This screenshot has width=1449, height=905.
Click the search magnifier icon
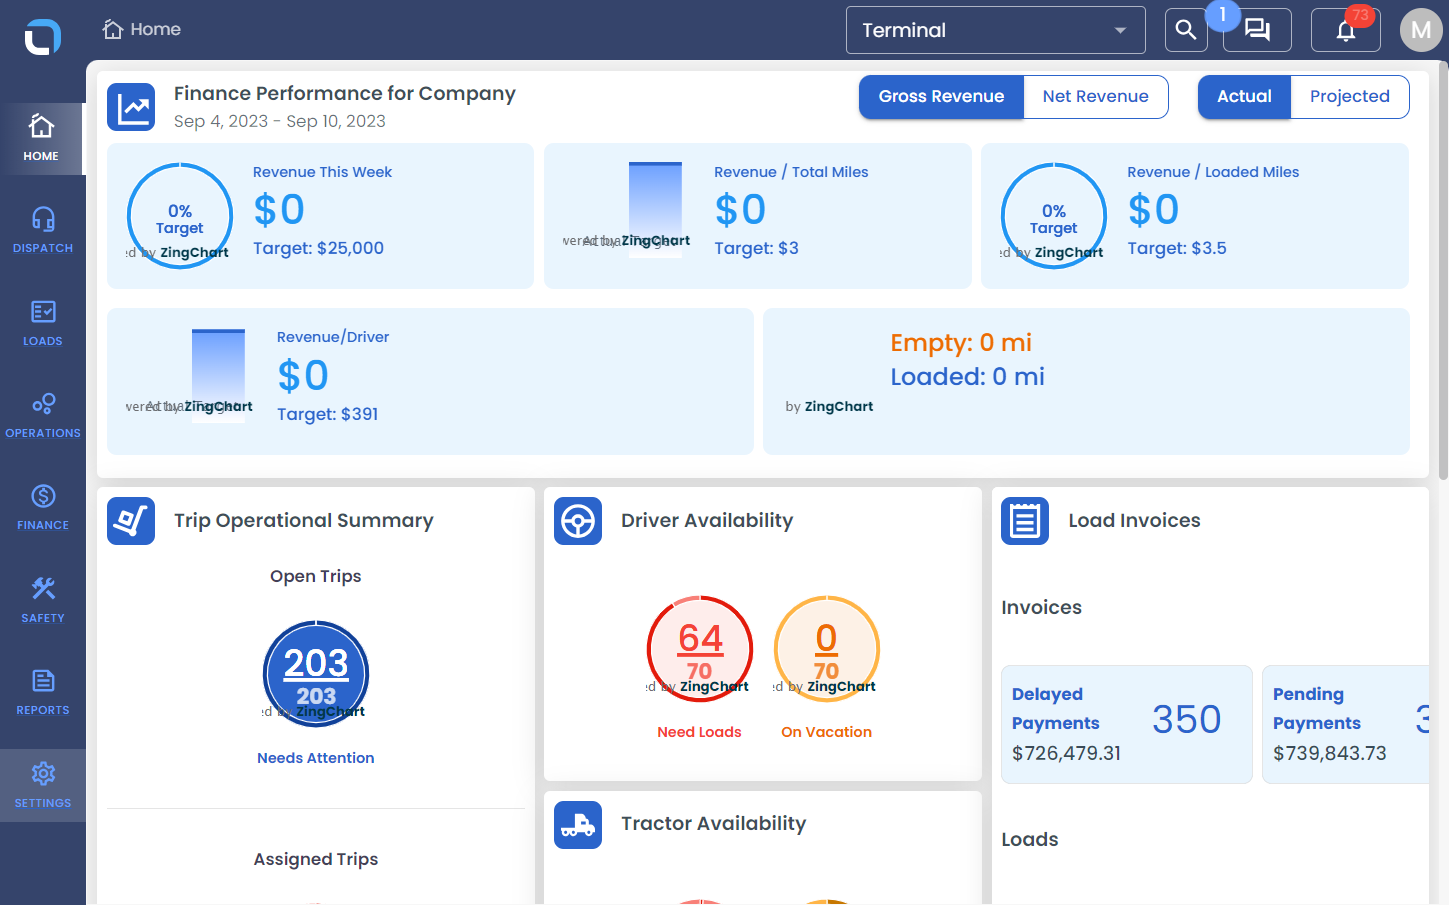(x=1186, y=30)
